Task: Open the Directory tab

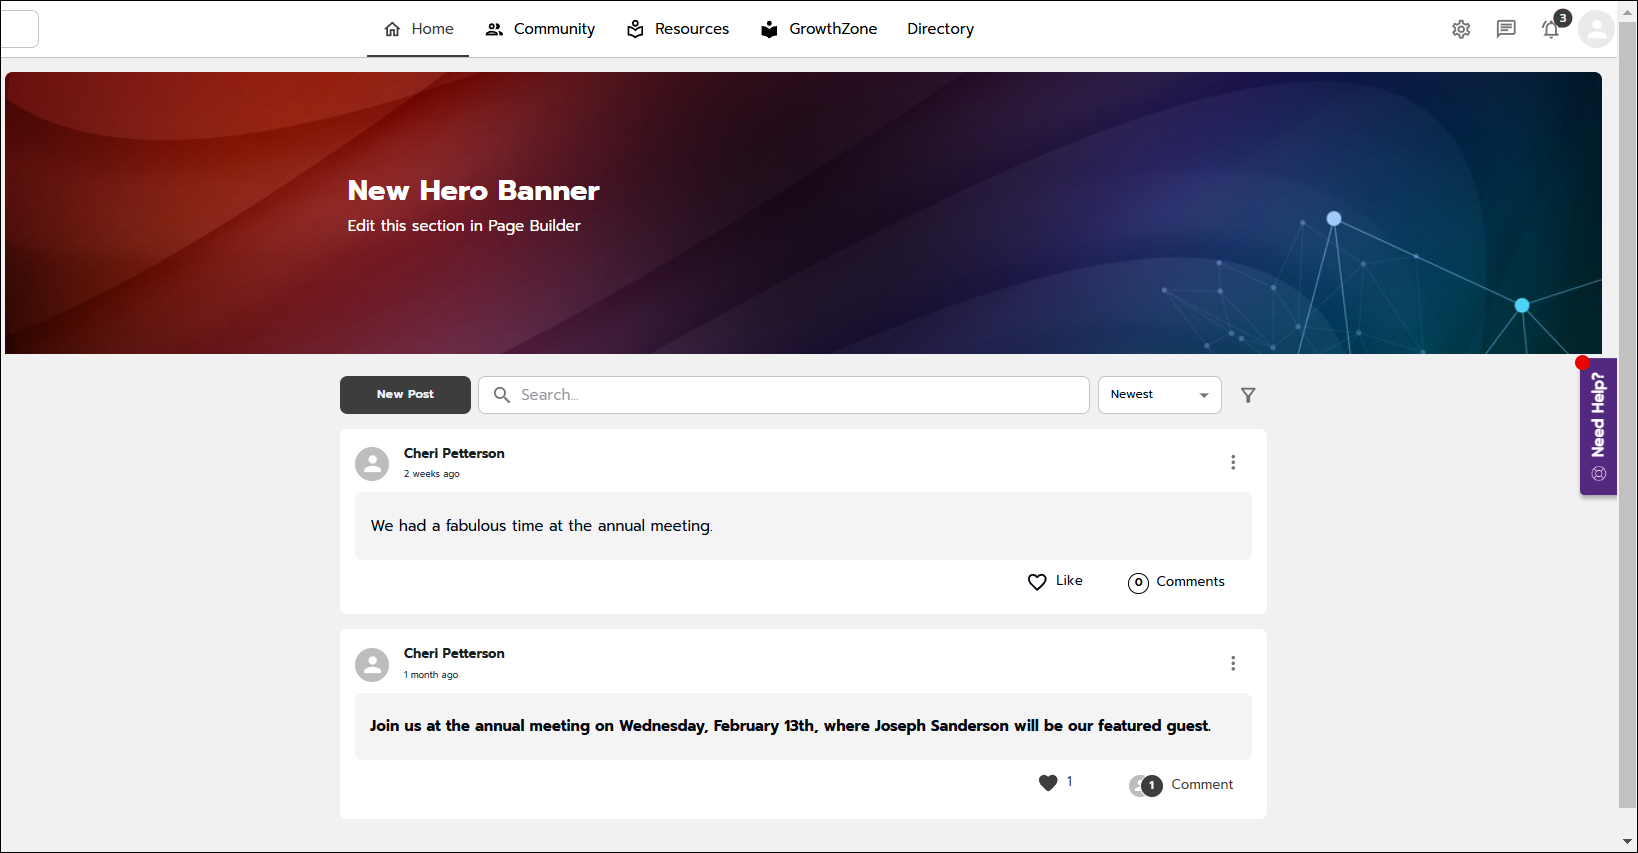Action: click(x=940, y=29)
